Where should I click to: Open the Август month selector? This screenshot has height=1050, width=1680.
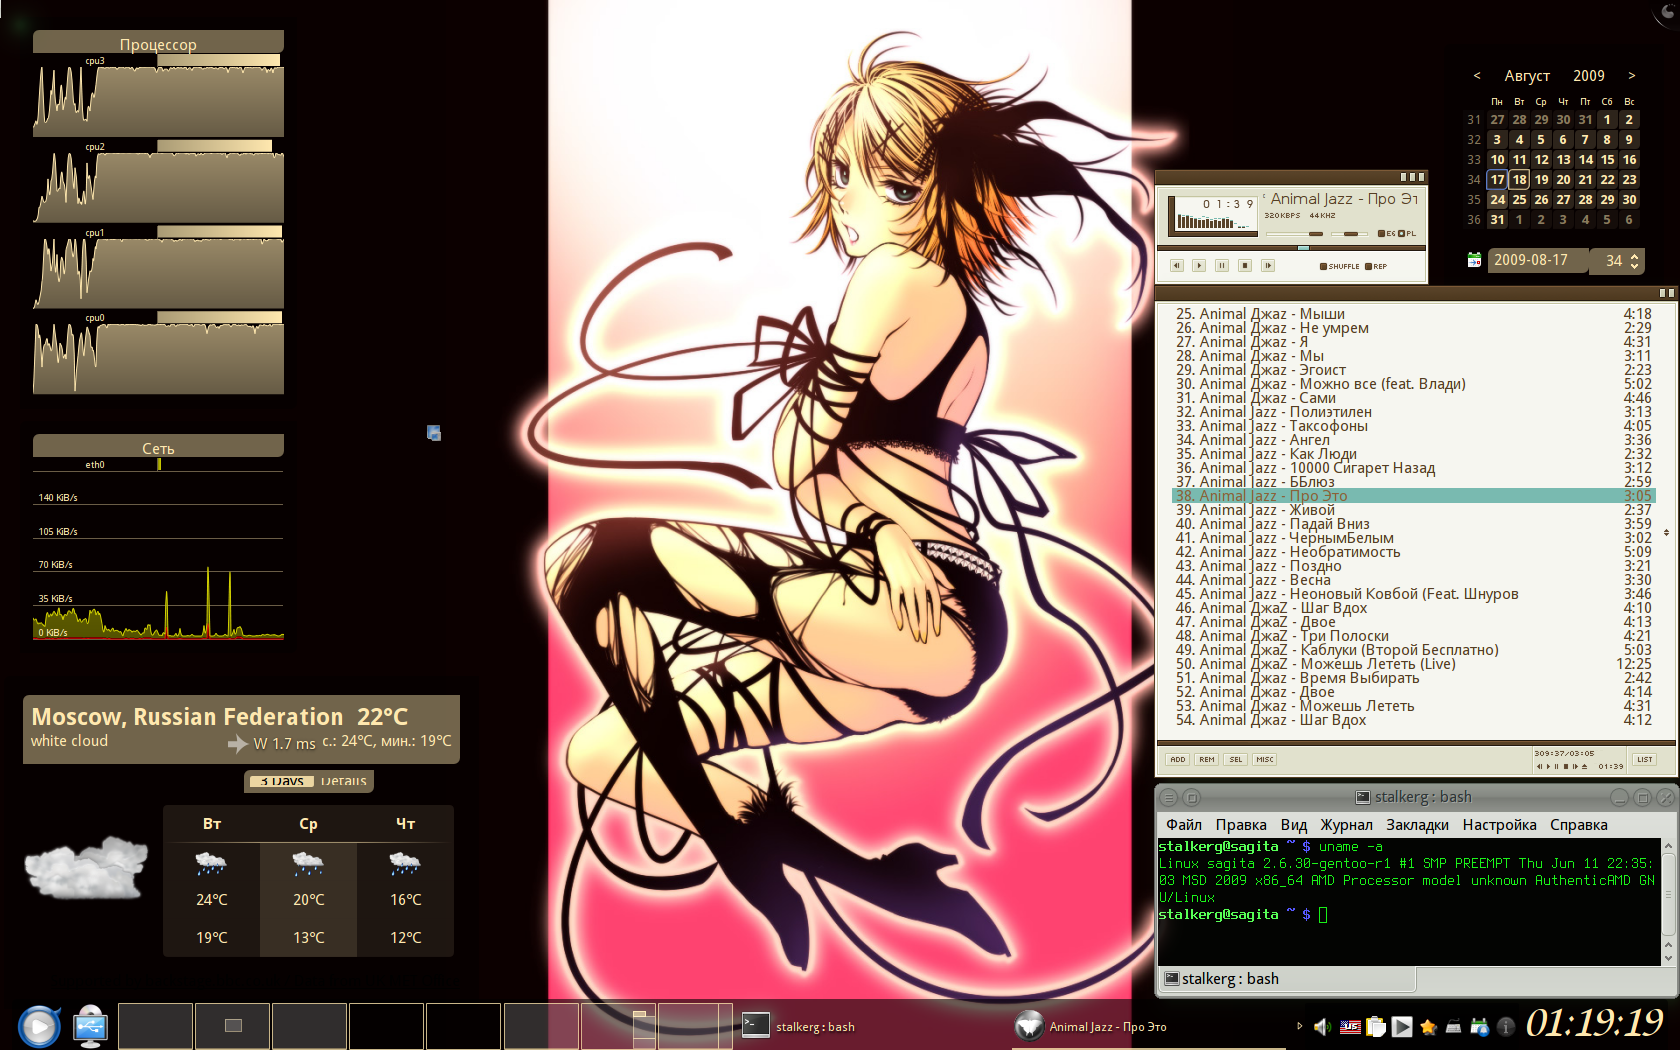pos(1527,76)
